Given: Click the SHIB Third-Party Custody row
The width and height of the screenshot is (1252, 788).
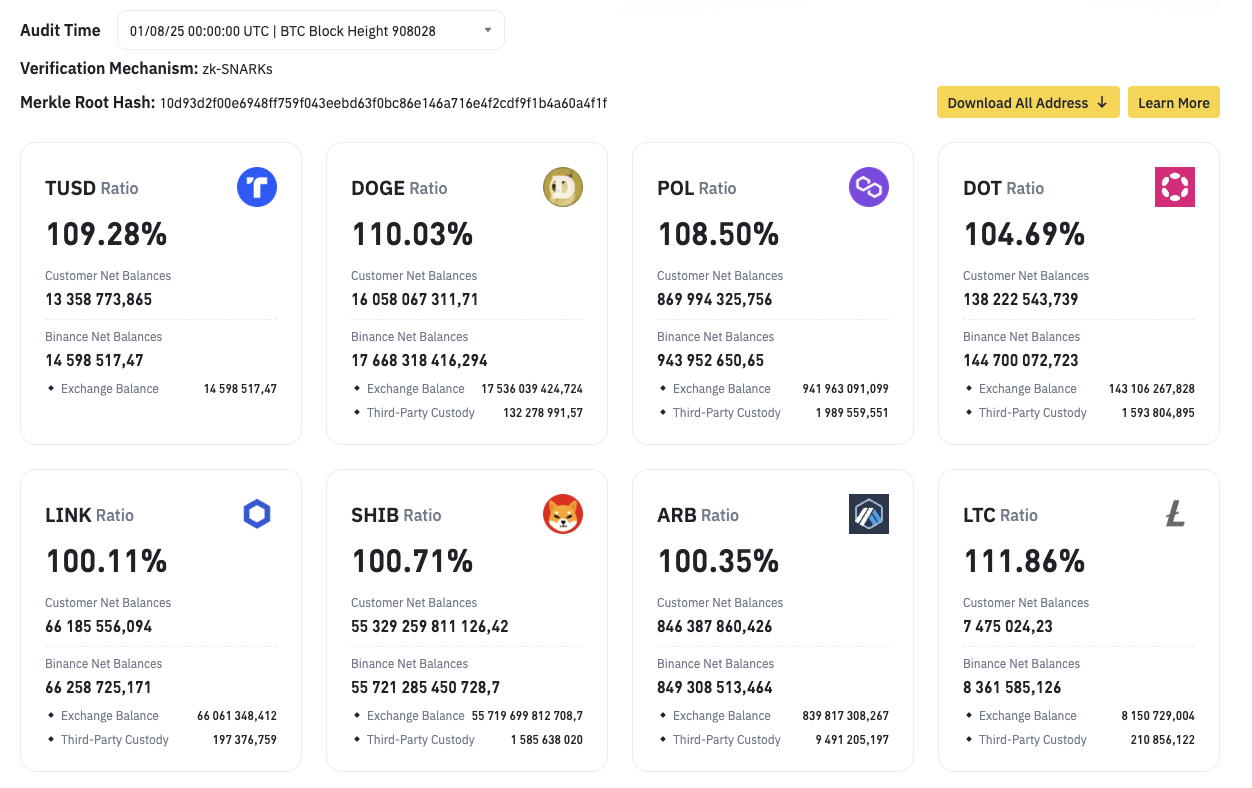Looking at the screenshot, I should pos(467,740).
